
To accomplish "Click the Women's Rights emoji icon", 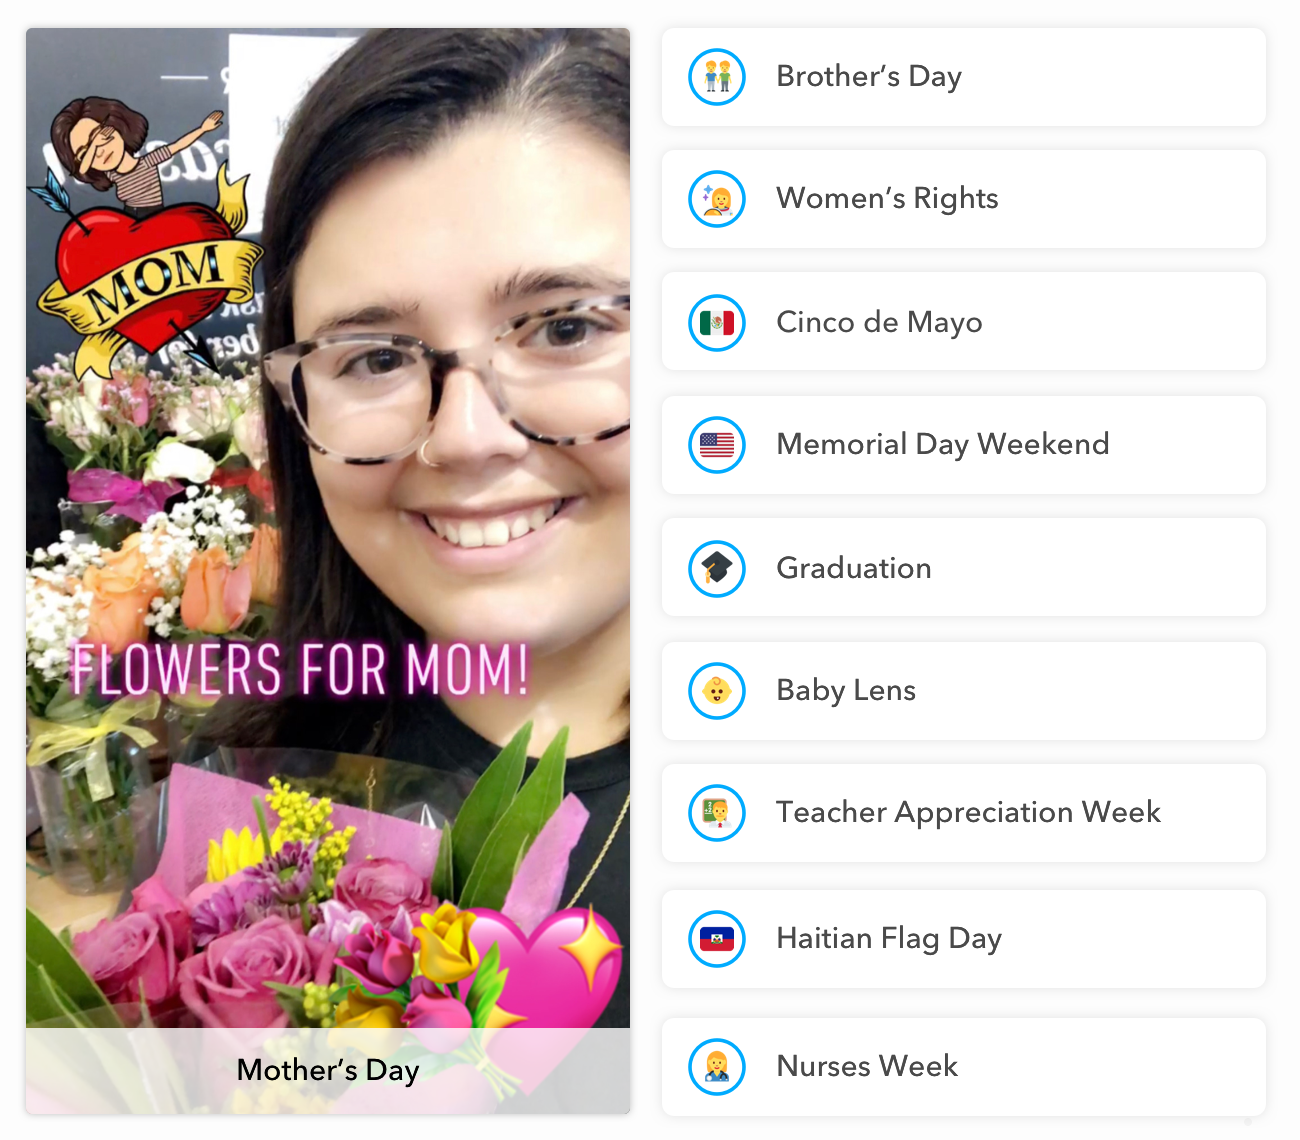I will 717,199.
